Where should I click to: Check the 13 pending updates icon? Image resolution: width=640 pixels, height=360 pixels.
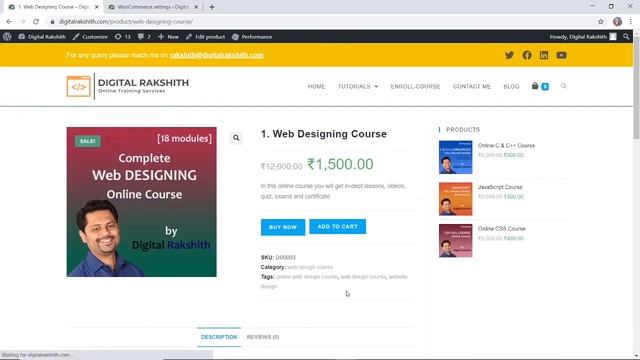pos(122,37)
